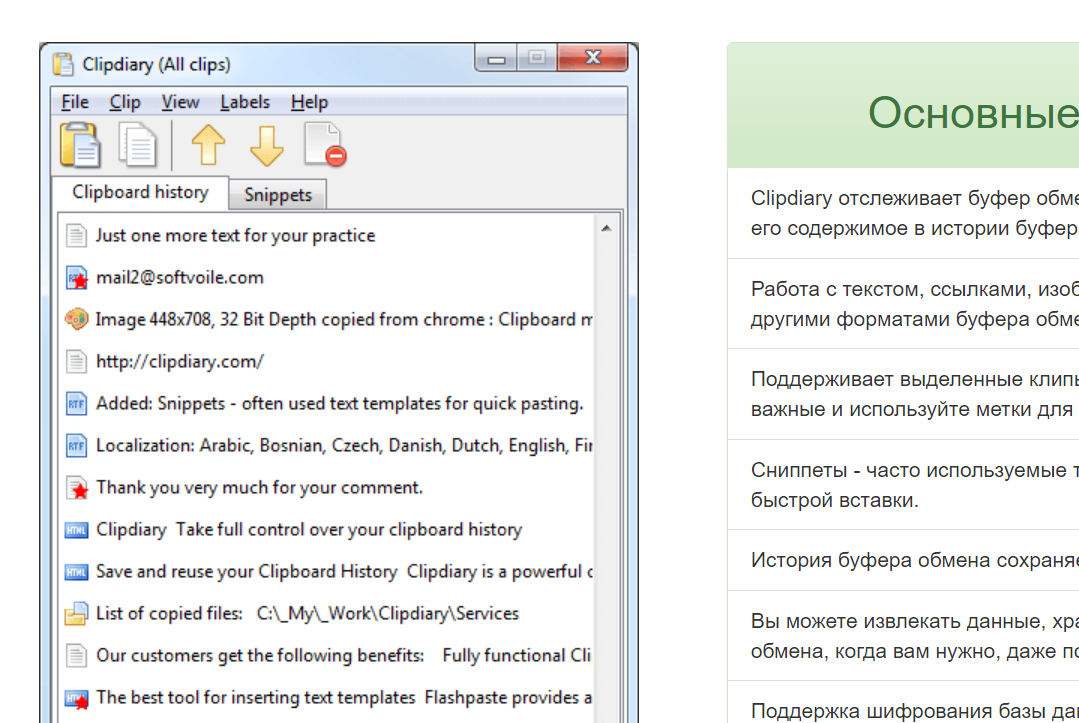
Task: Click the 'Основные' heading on the web page
Action: tap(973, 113)
